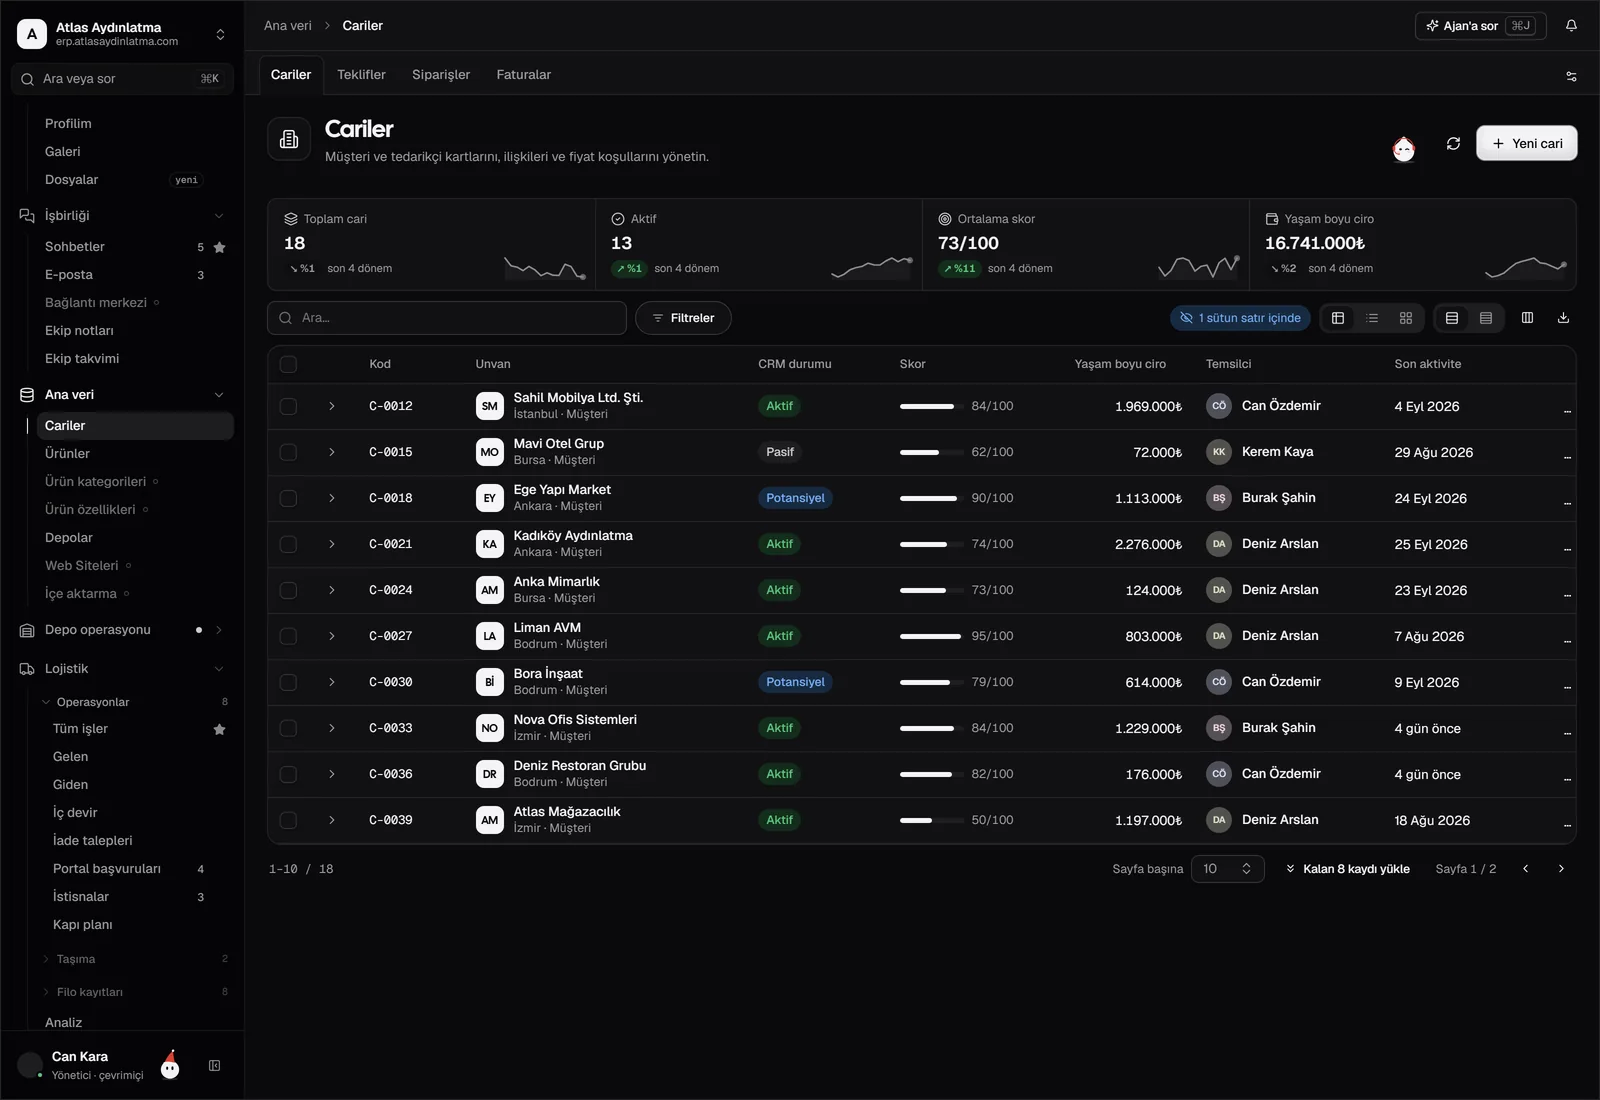Tick the checkbox for Liman AVM row
The image size is (1600, 1100).
[288, 636]
